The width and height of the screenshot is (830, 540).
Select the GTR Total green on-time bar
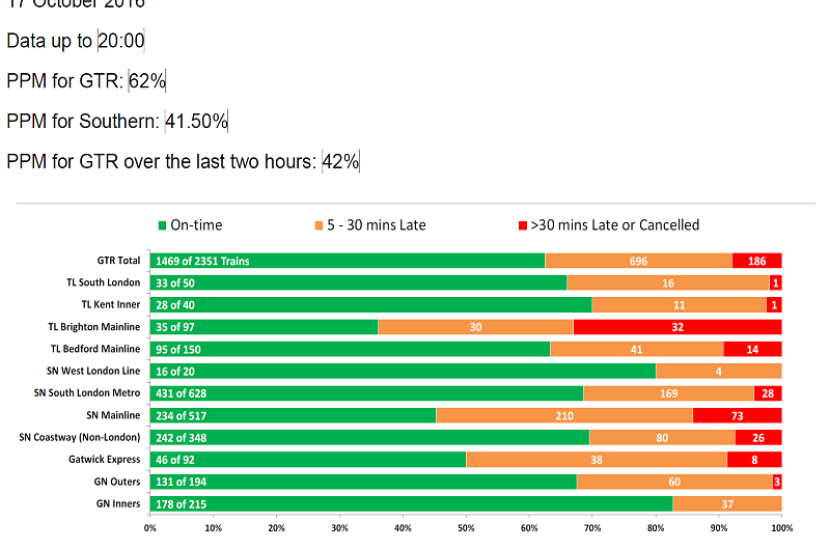pos(347,261)
